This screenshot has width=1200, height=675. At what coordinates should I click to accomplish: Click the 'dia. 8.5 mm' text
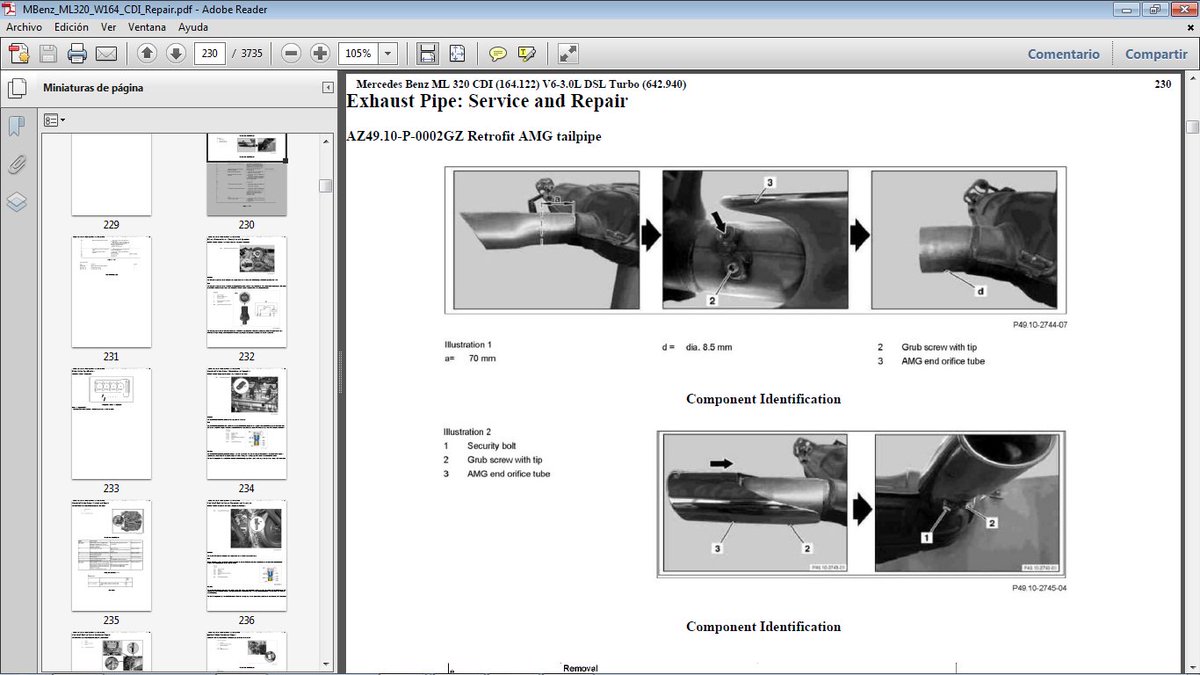coord(709,347)
